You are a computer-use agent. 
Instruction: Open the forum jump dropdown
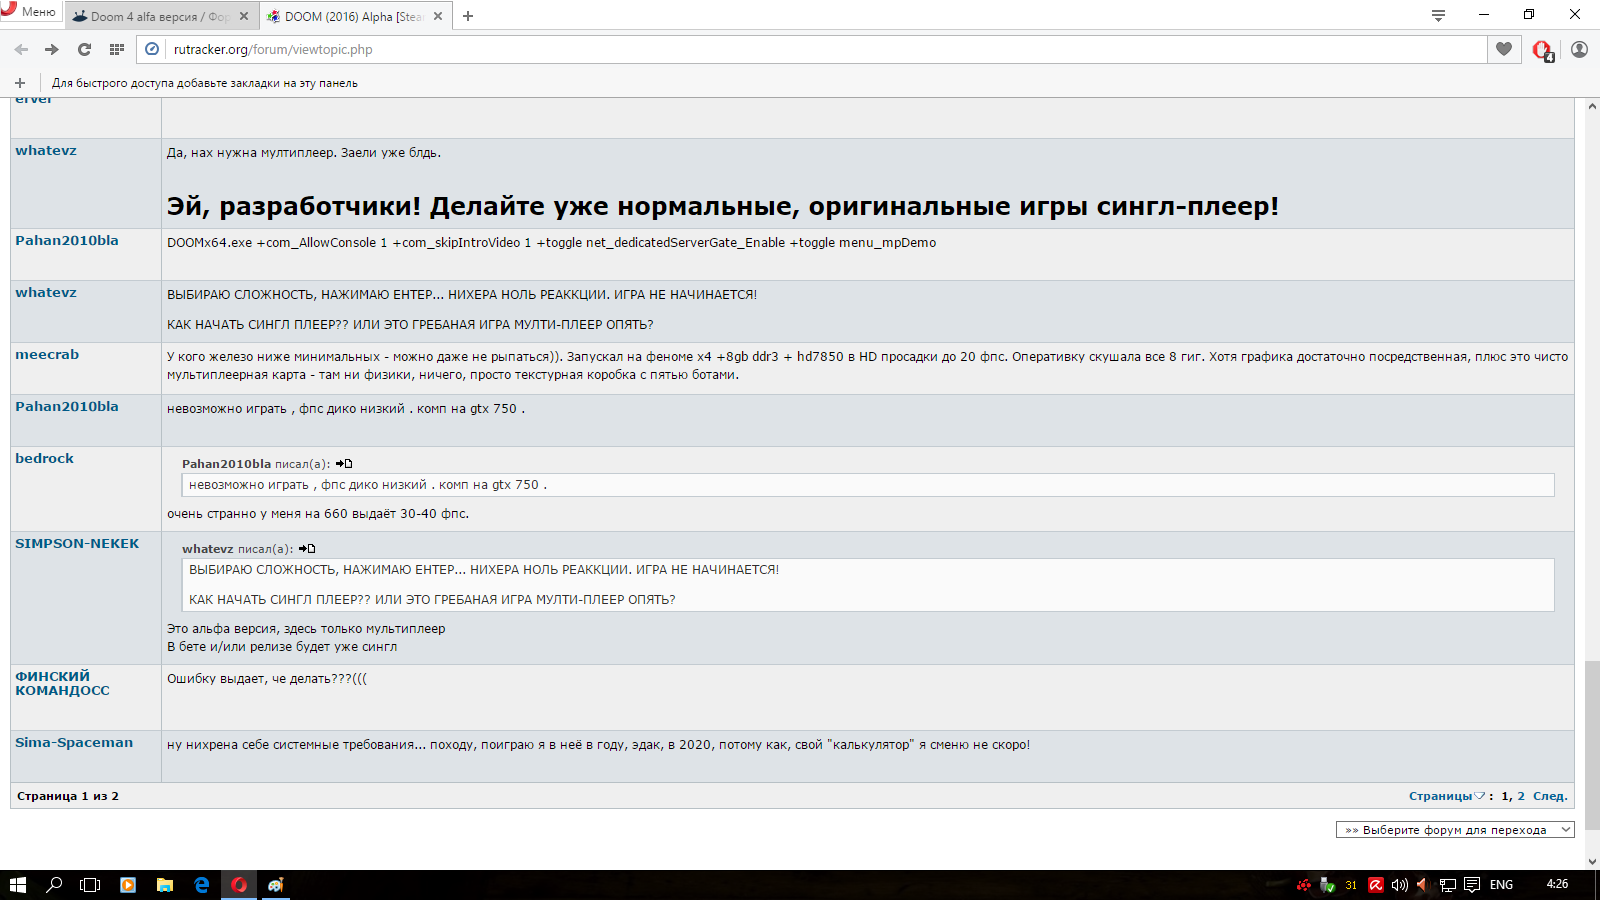tap(1455, 830)
